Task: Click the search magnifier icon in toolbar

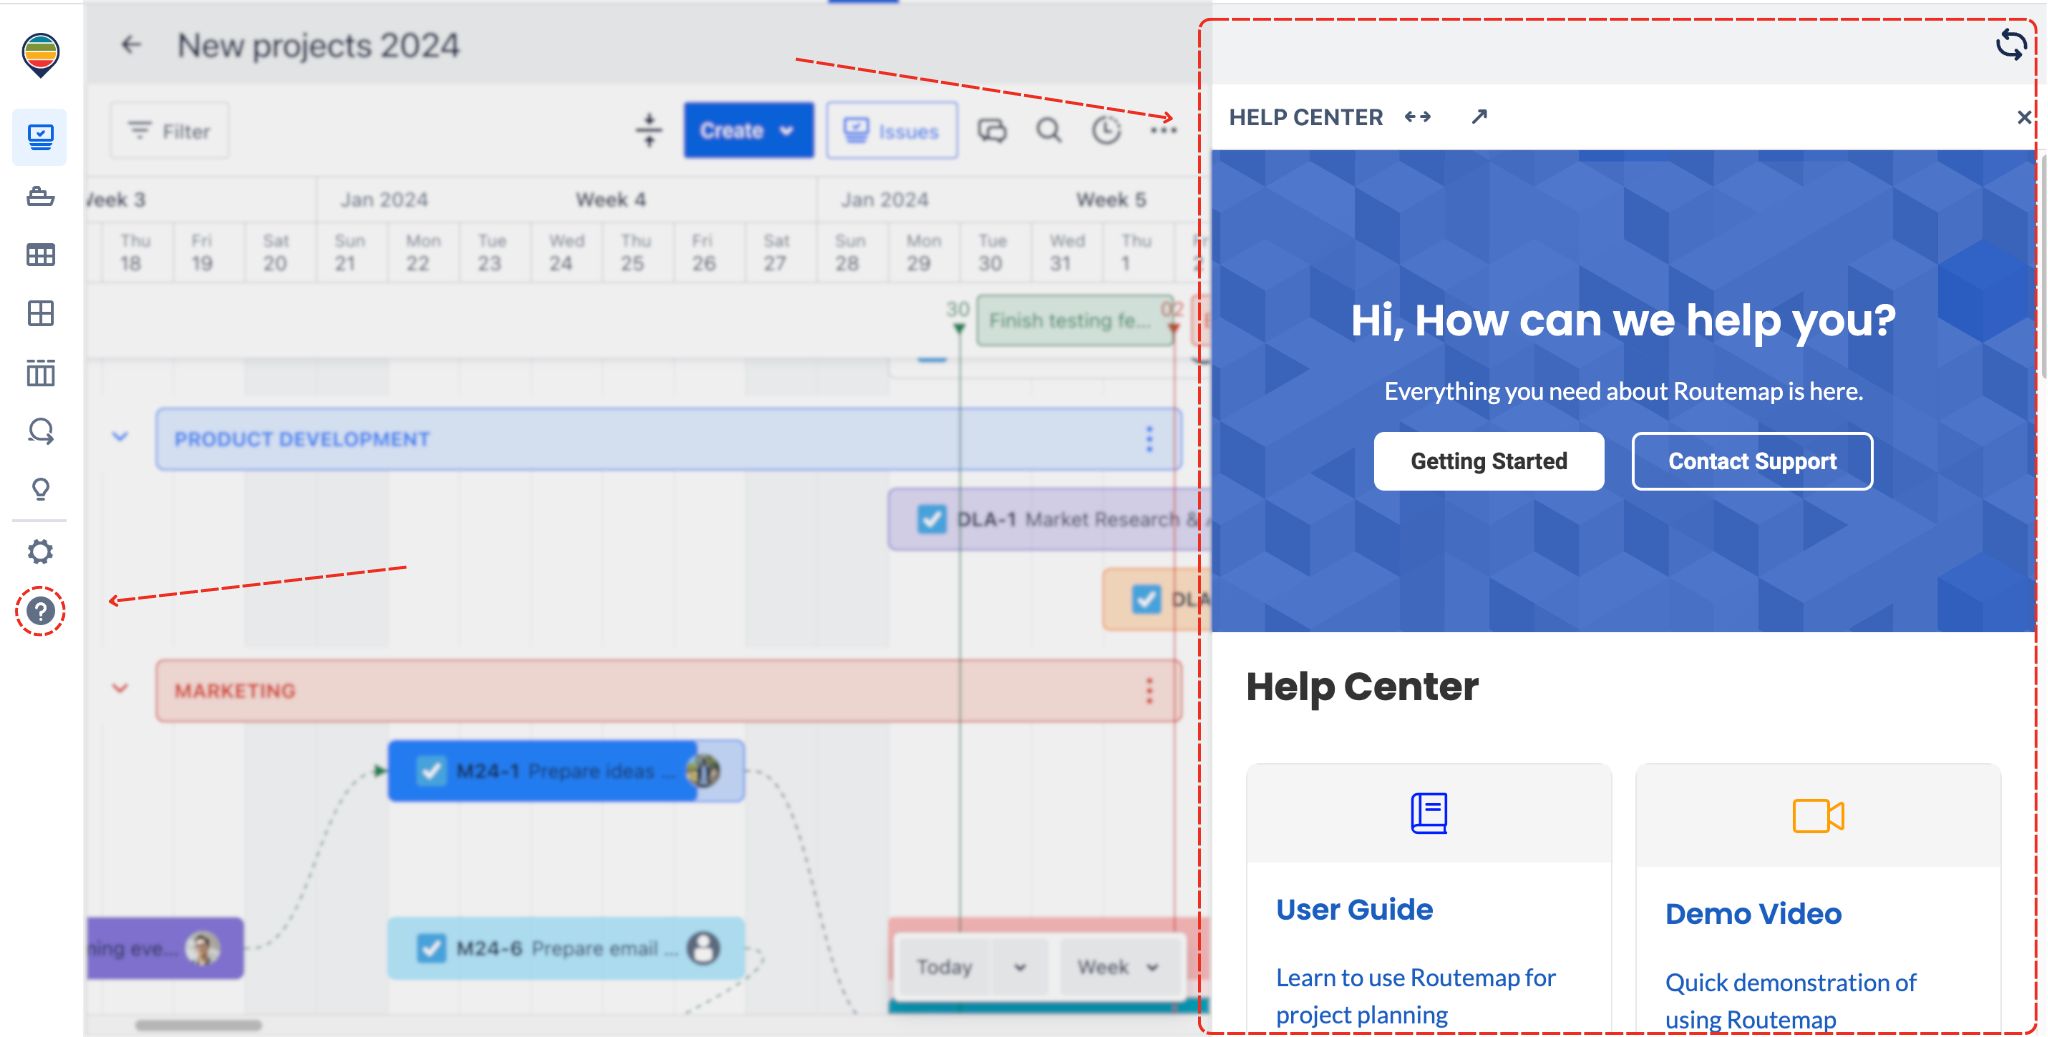Action: [x=1049, y=131]
